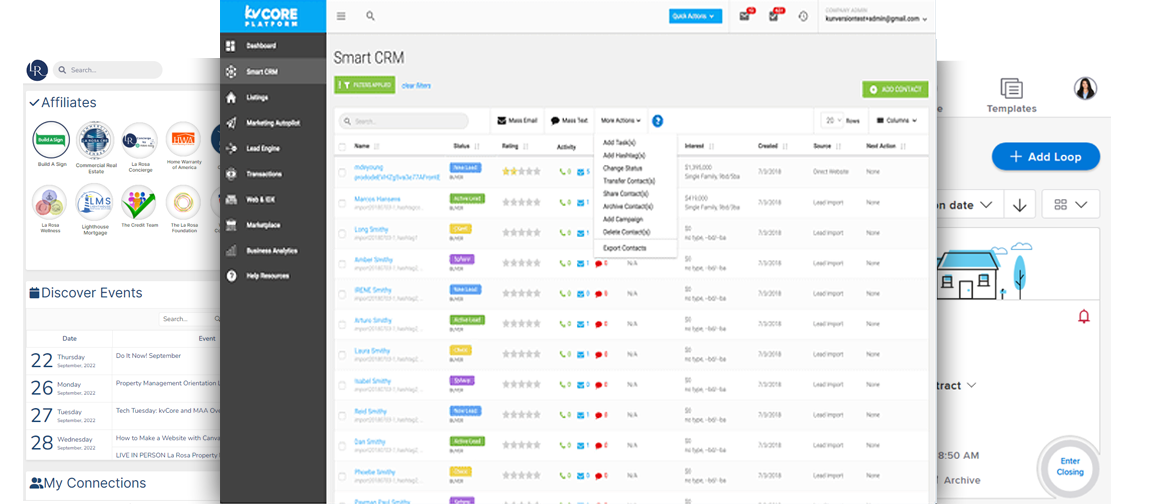1170x504 pixels.
Task: Open the history clock icon in header
Action: pyautogui.click(x=803, y=16)
